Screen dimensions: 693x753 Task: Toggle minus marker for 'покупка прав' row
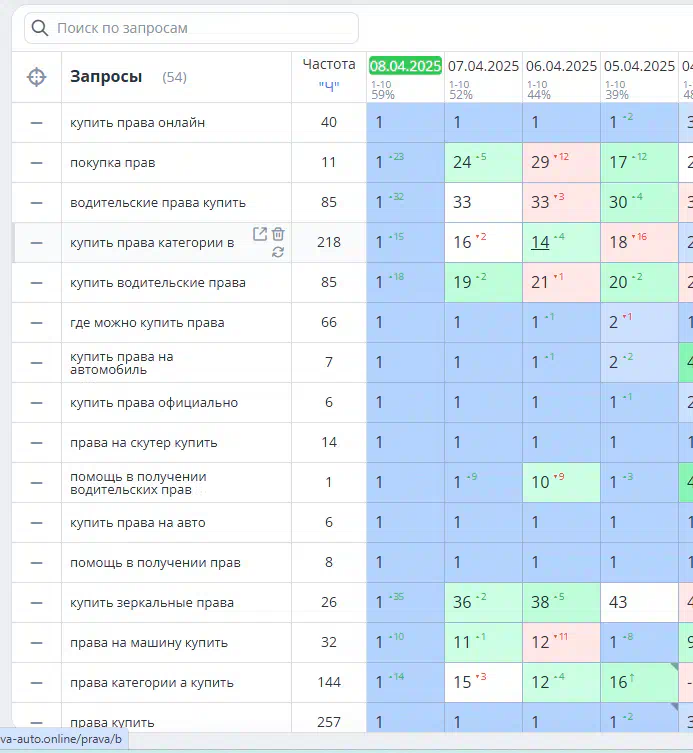pyautogui.click(x=37, y=163)
